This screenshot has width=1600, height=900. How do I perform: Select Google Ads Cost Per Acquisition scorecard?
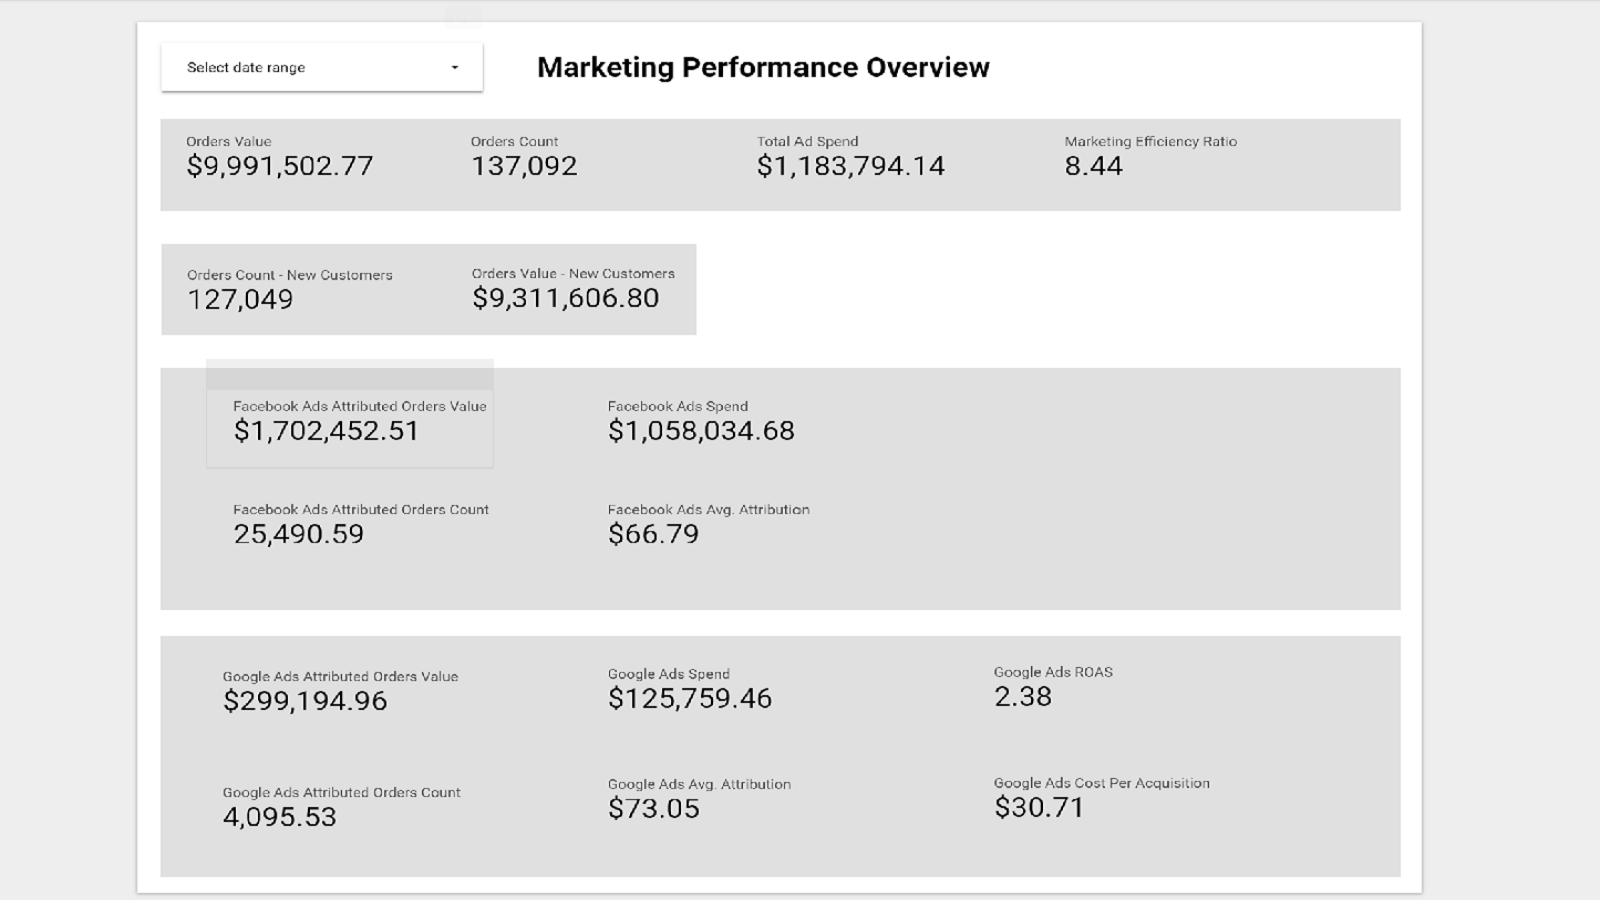click(1101, 799)
